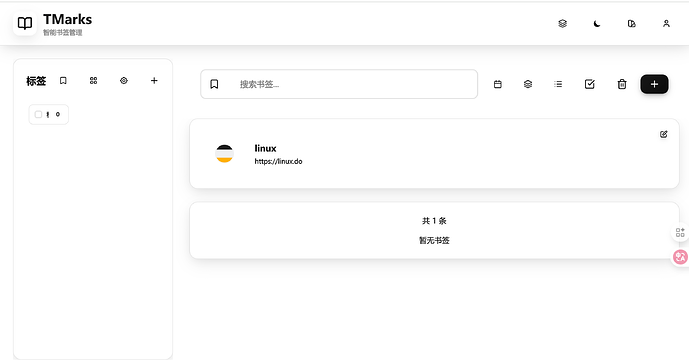The image size is (689, 360).
Task: Click the TMarks open-book logo icon
Action: click(25, 23)
